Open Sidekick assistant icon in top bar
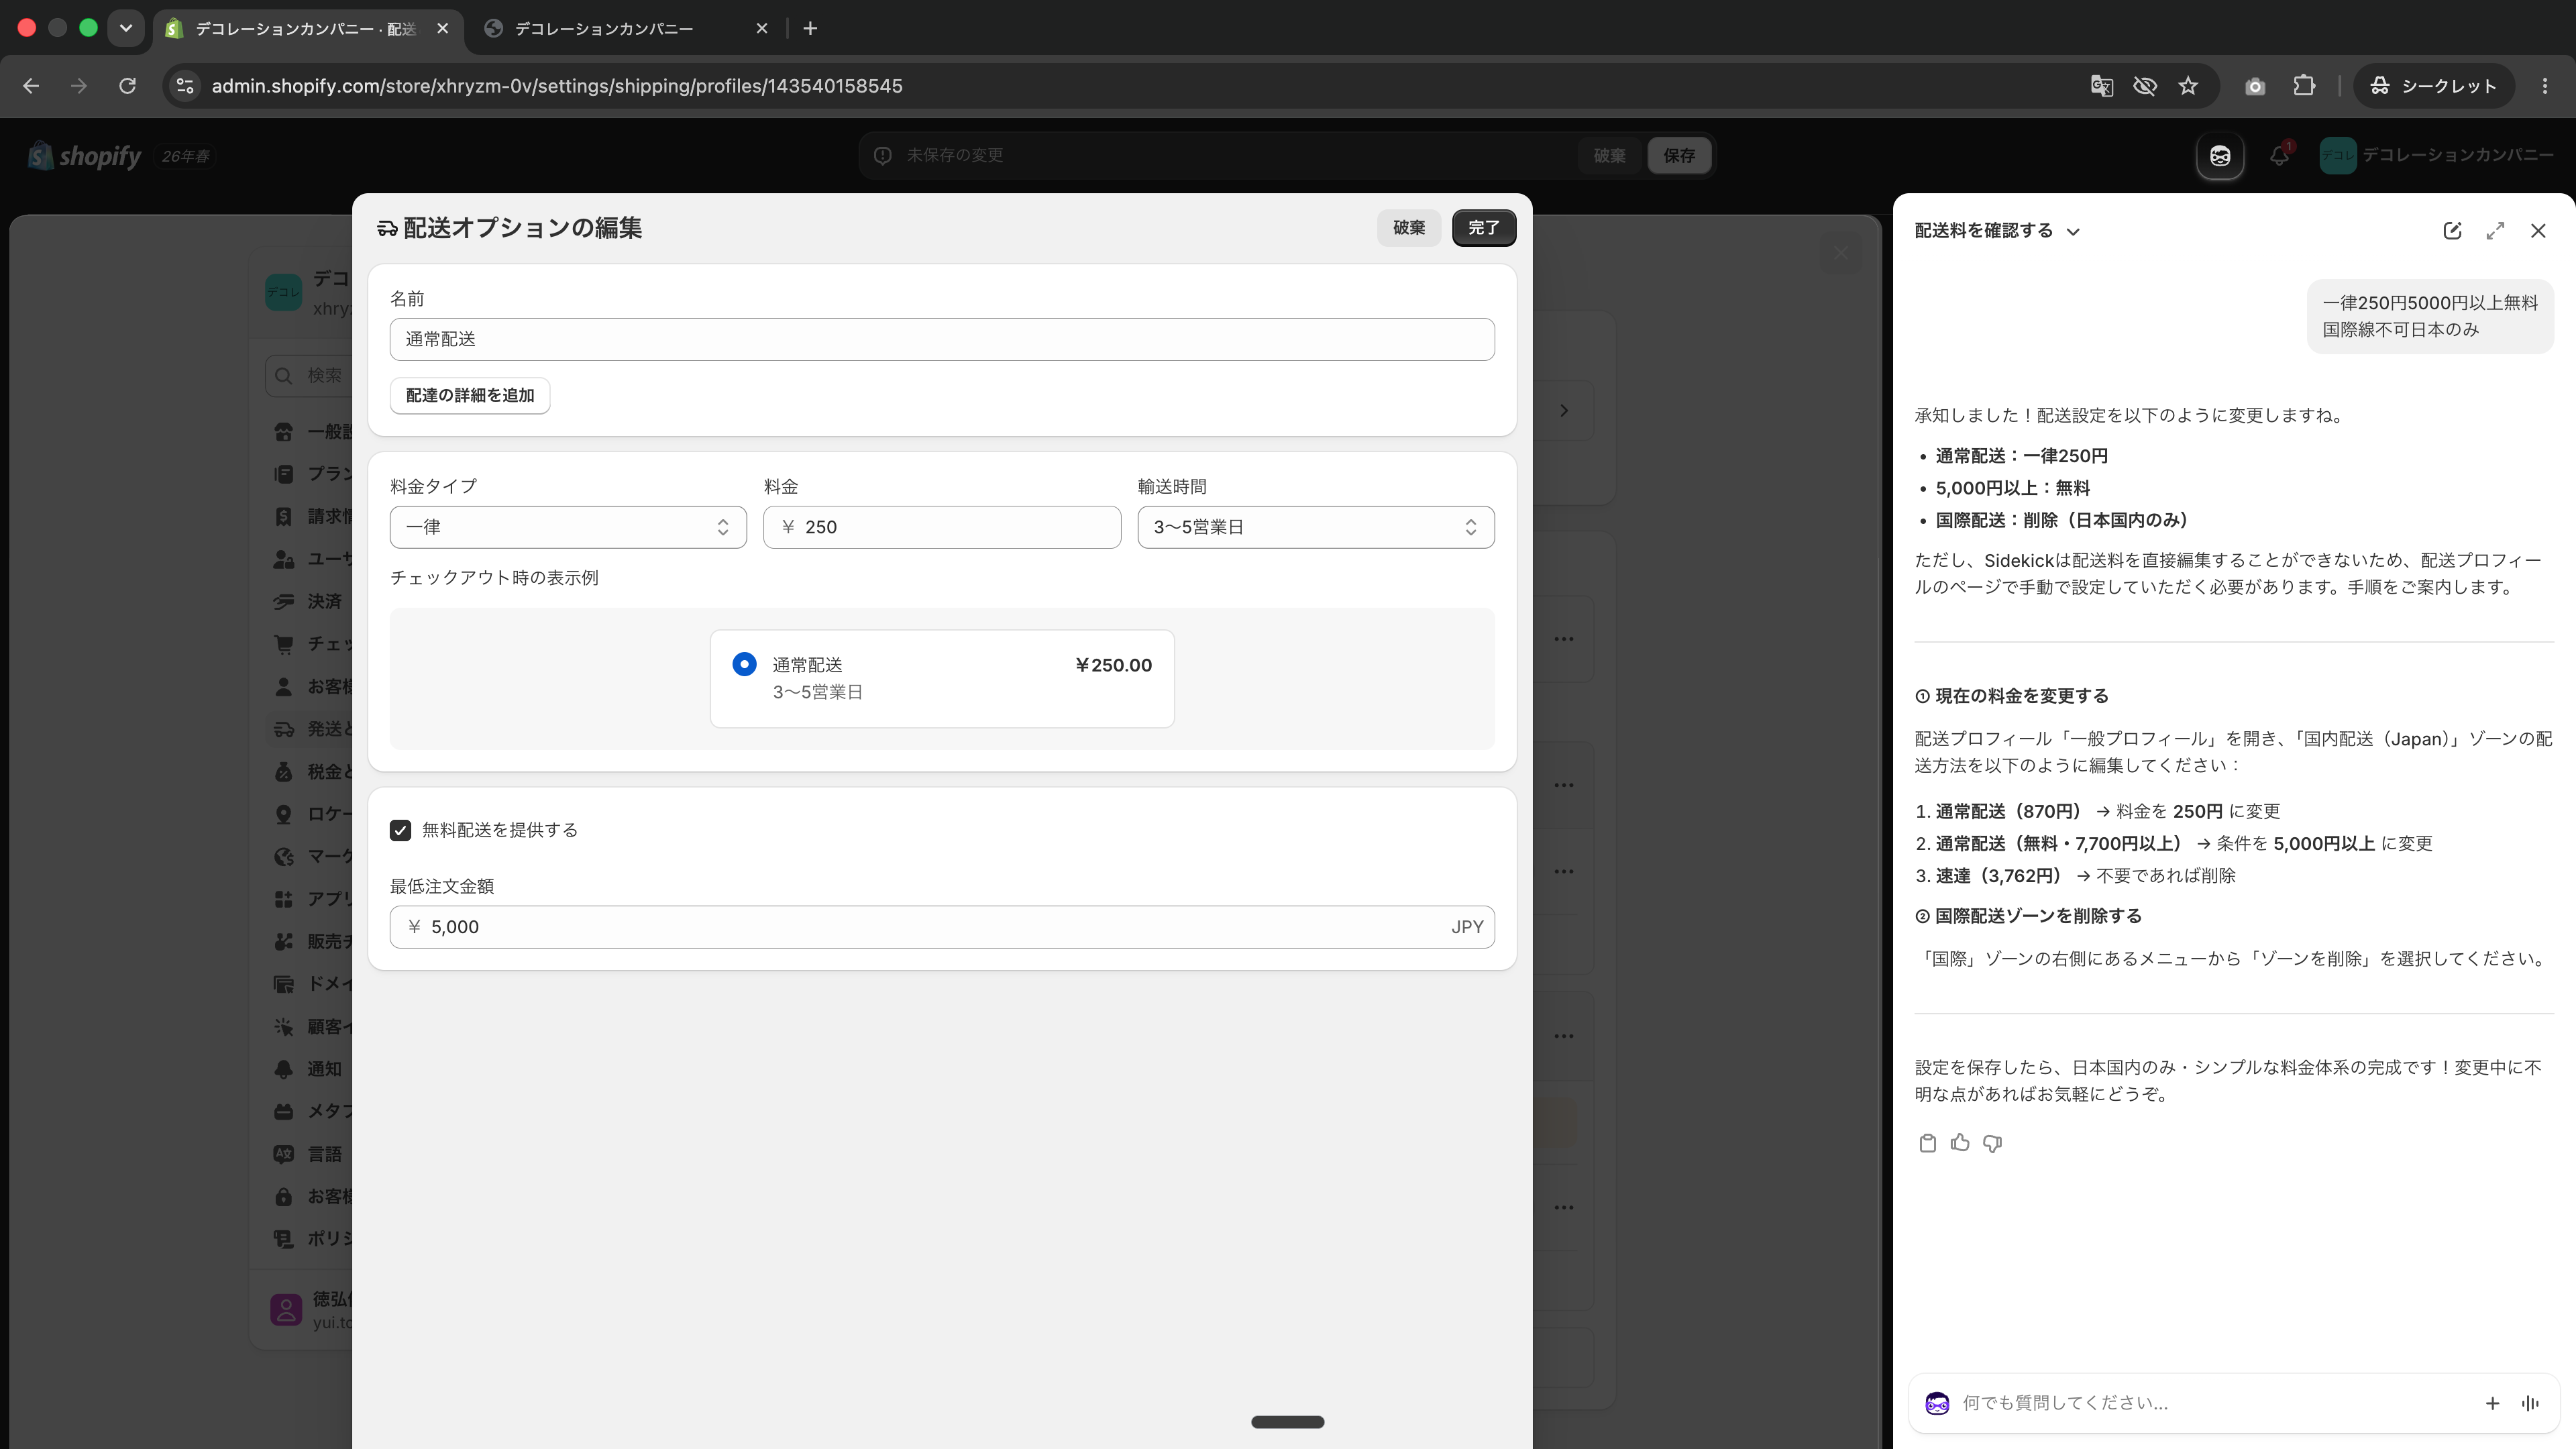 coord(2219,156)
